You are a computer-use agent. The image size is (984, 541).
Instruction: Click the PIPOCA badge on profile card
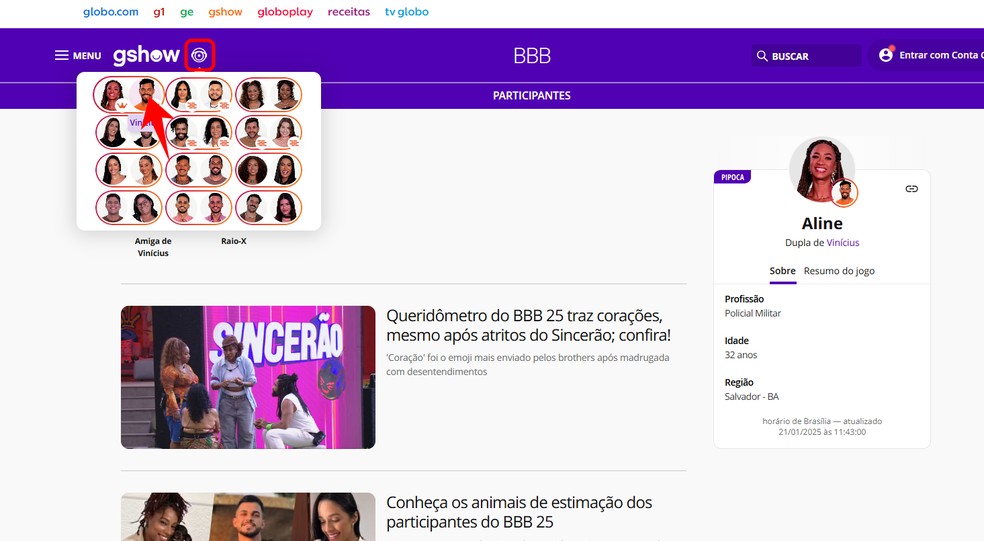[732, 177]
